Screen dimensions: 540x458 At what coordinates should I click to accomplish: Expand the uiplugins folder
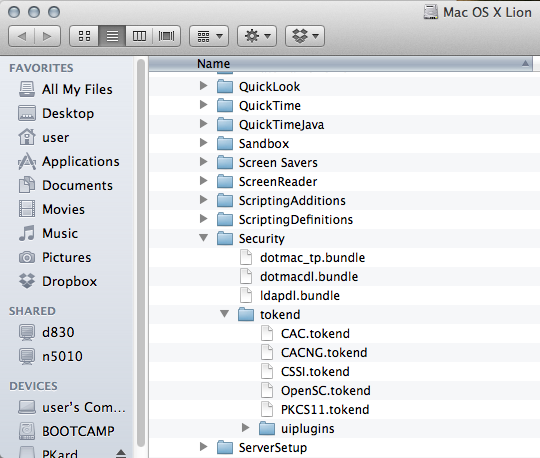point(245,428)
